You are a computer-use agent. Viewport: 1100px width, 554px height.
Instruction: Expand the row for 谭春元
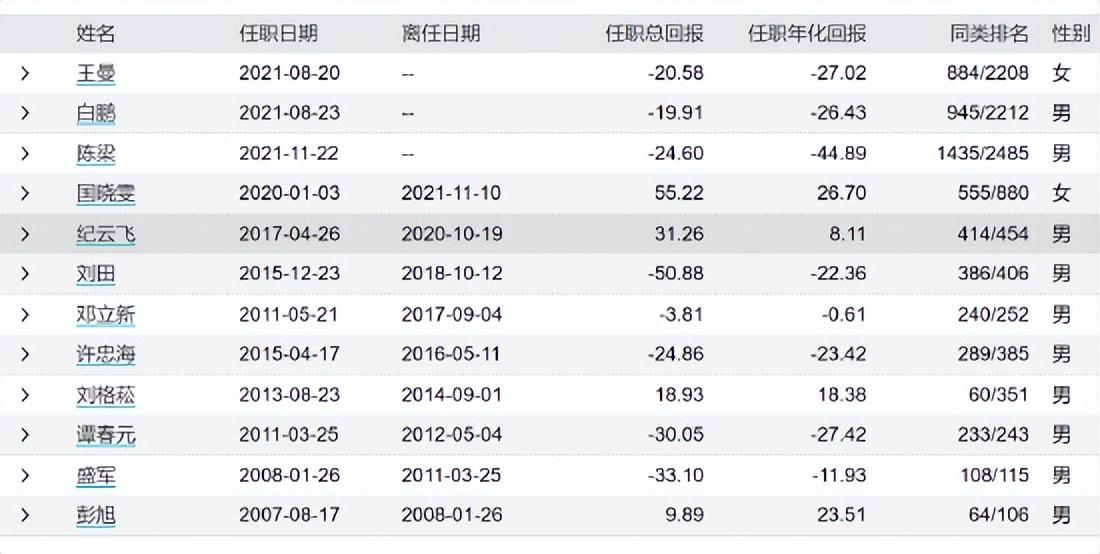pyautogui.click(x=25, y=435)
